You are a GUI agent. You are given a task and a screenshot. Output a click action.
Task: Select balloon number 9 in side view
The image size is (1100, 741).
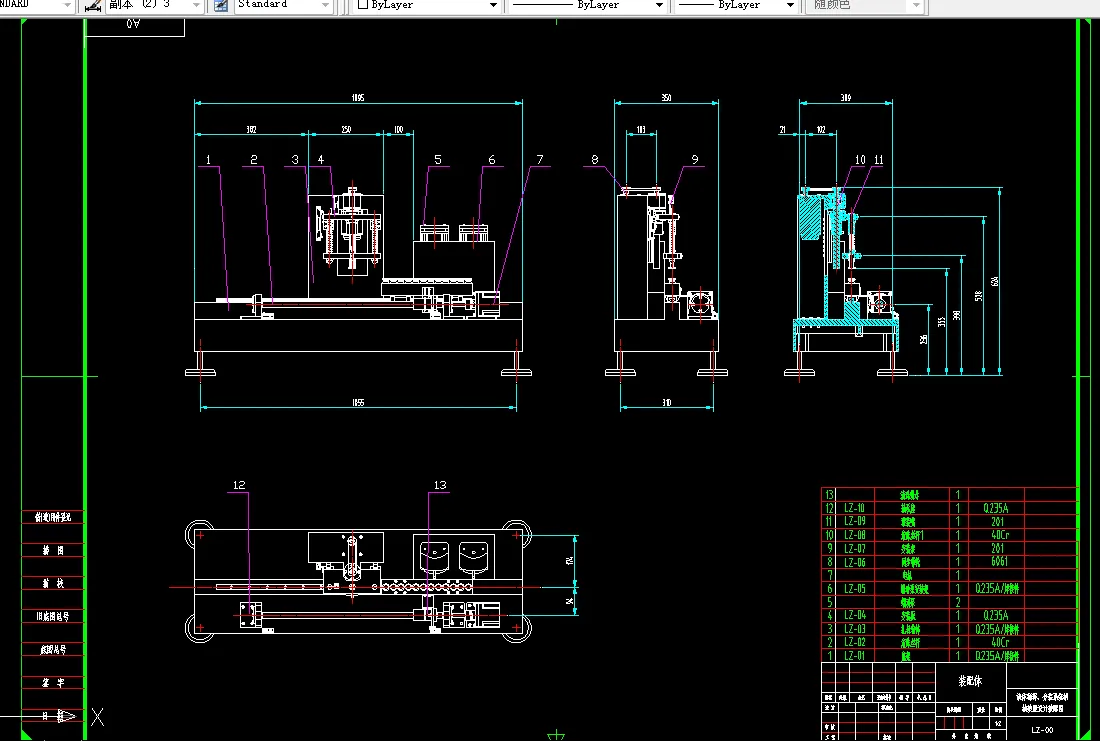coord(695,160)
